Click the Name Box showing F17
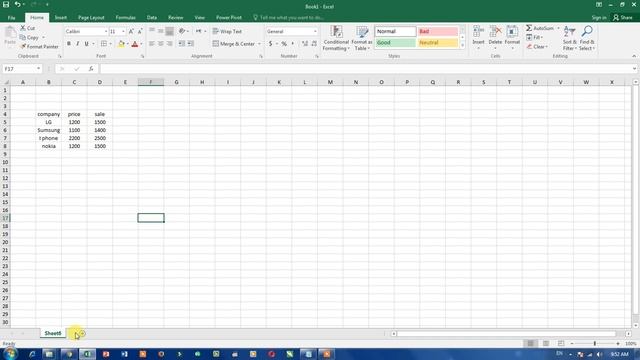640x360 pixels. (x=22, y=69)
